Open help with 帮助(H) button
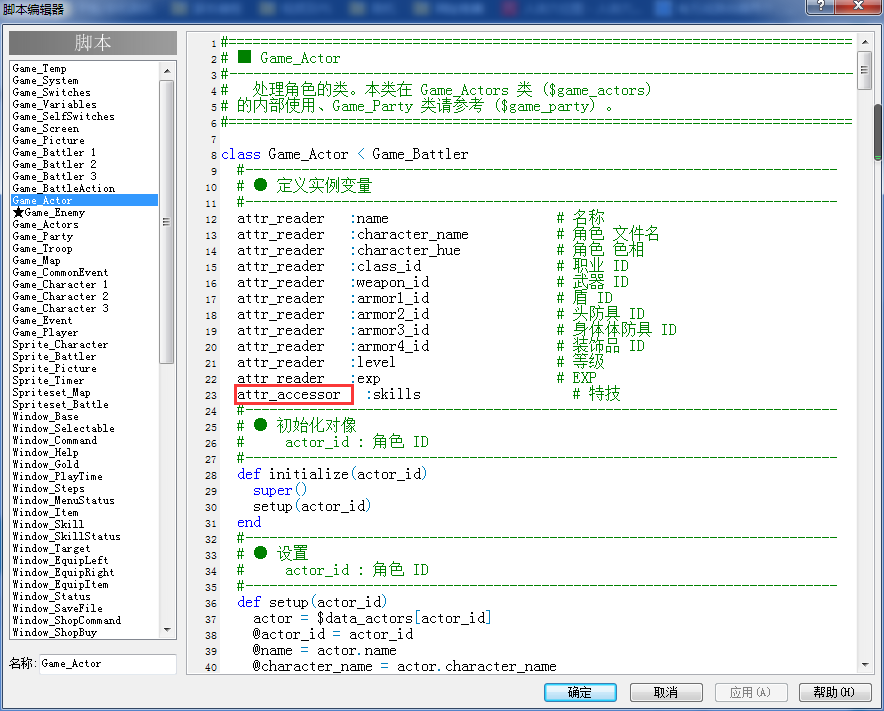This screenshot has height=711, width=884. pyautogui.click(x=835, y=692)
